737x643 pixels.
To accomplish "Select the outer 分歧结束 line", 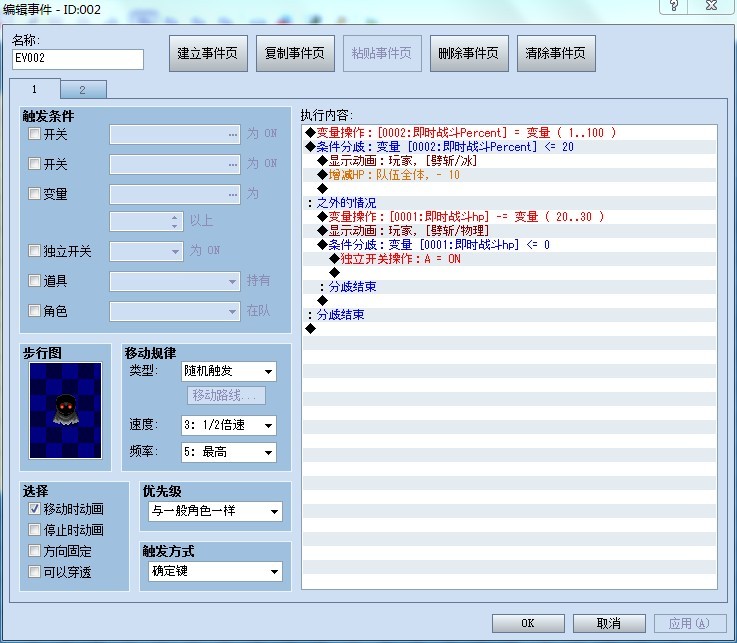I will (510, 315).
